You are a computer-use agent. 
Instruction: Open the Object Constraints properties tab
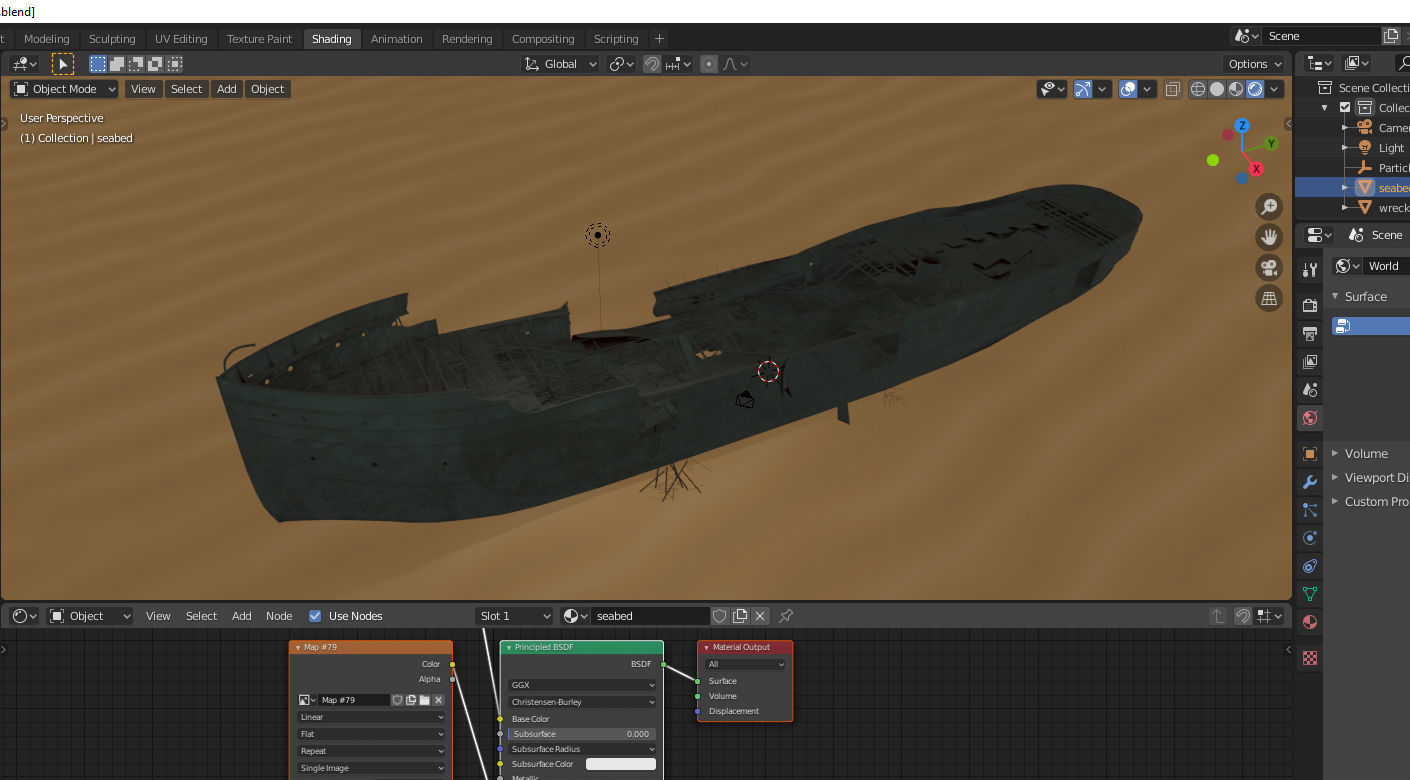1310,566
